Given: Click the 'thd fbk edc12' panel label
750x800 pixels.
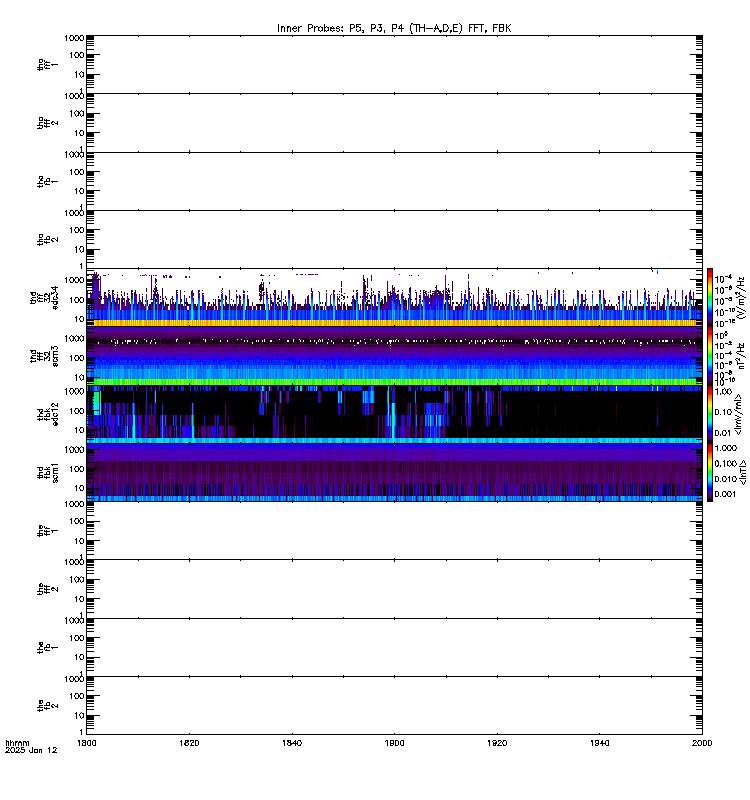Looking at the screenshot, I should [x=47, y=414].
